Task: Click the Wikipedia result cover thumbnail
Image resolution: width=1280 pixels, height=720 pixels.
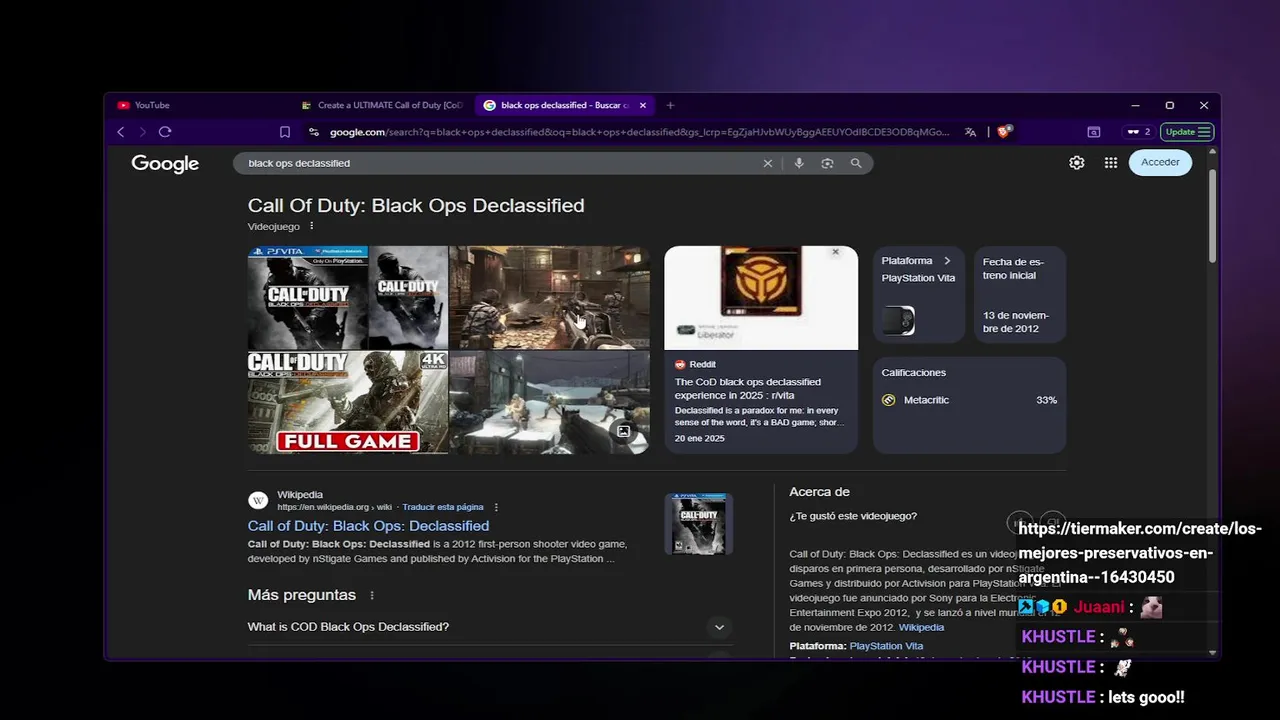Action: click(699, 524)
